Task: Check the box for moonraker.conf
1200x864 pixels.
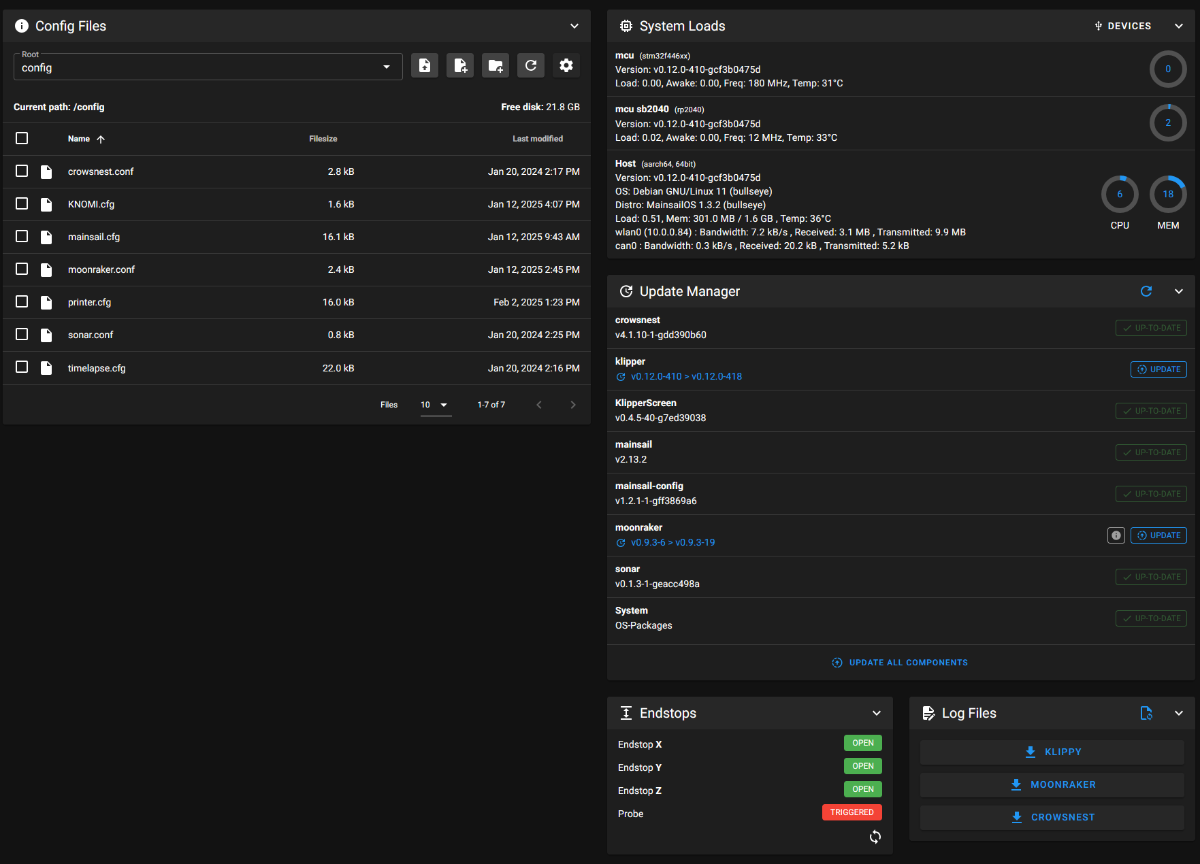Action: (22, 270)
